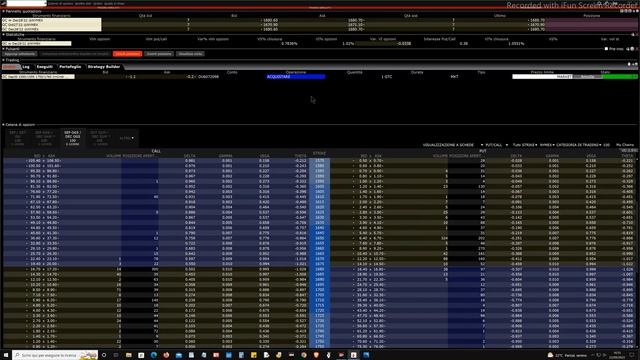This screenshot has height=360, width=640.
Task: Click the call-side VEGA column header
Action: [264, 156]
